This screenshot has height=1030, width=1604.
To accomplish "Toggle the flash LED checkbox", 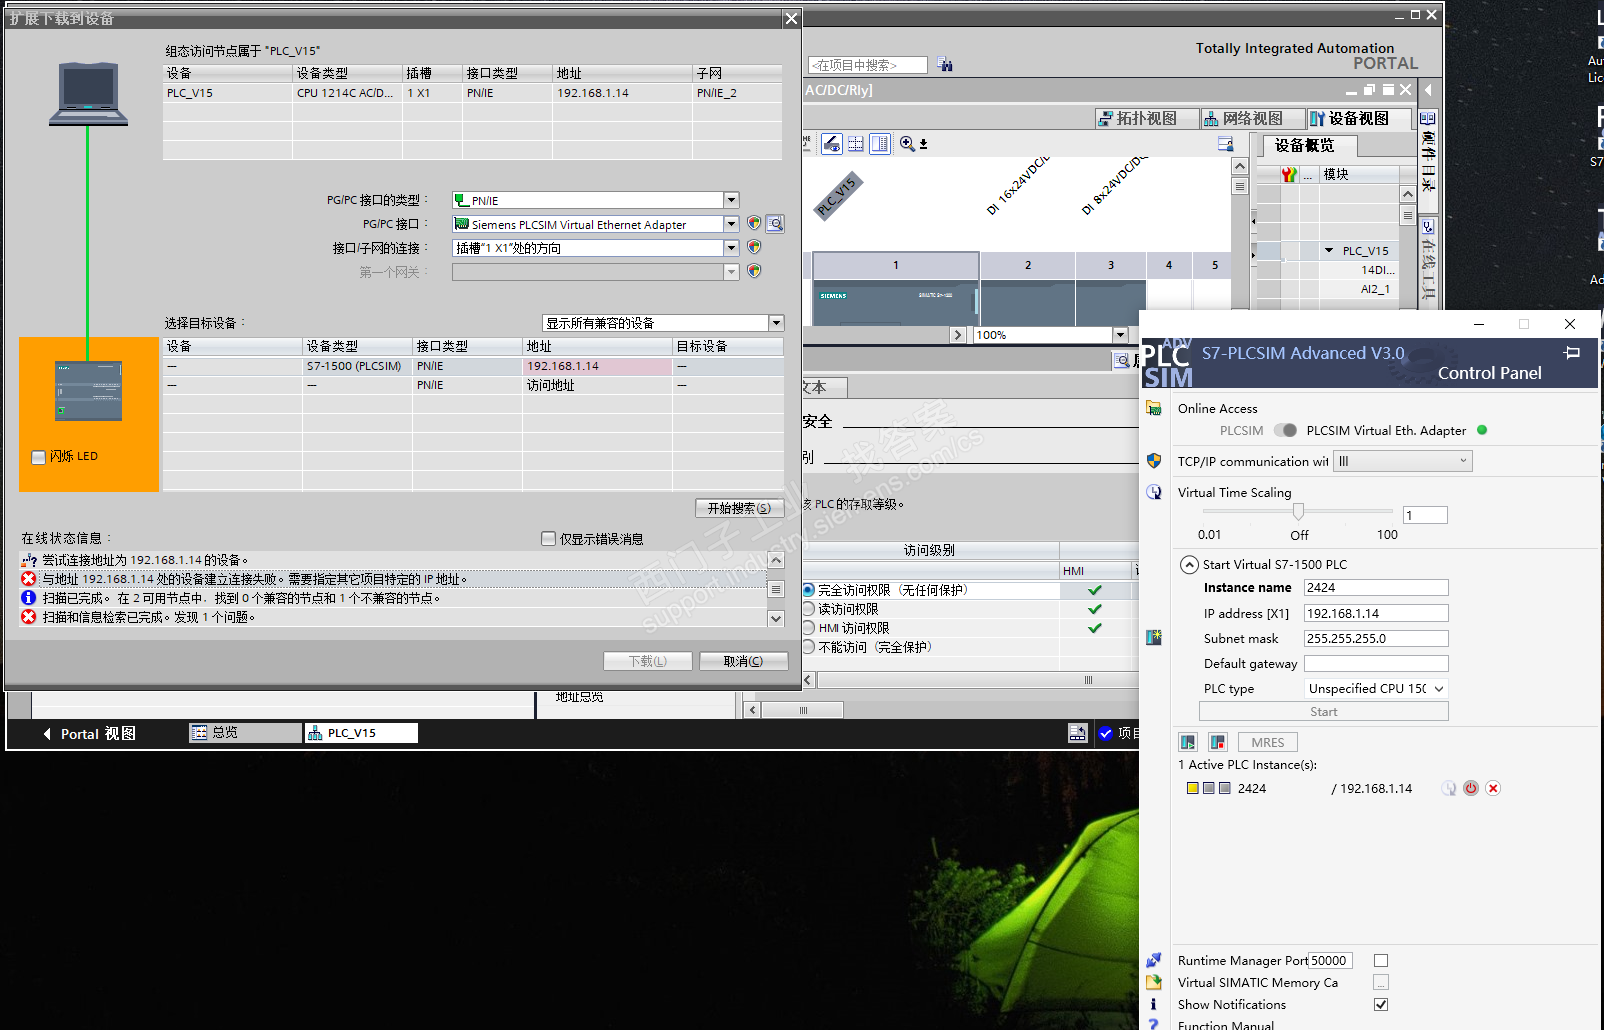I will [39, 457].
